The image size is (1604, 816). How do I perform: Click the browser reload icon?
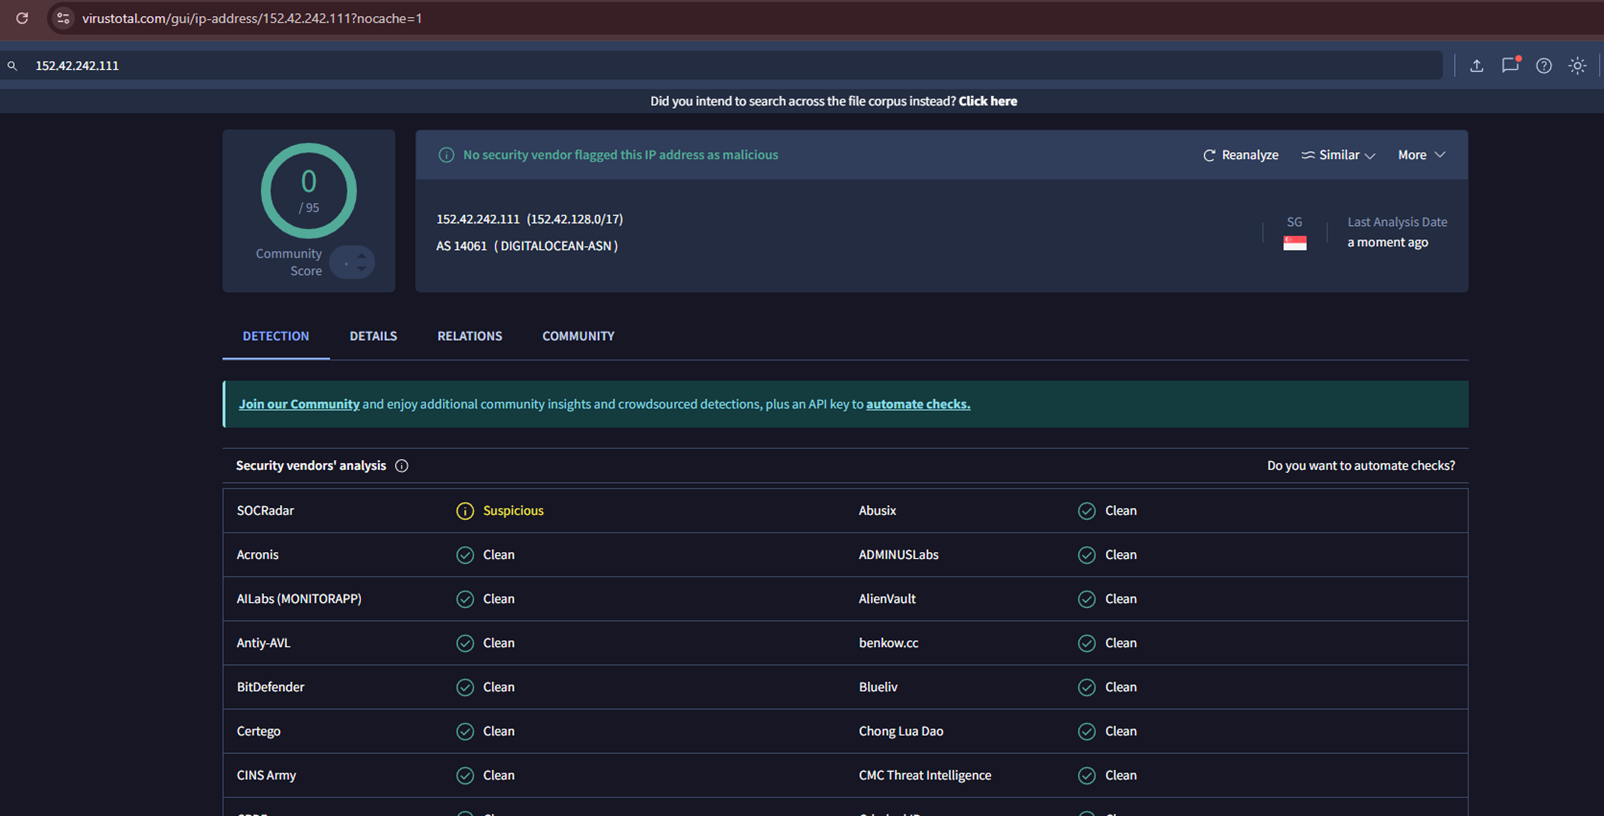point(22,18)
